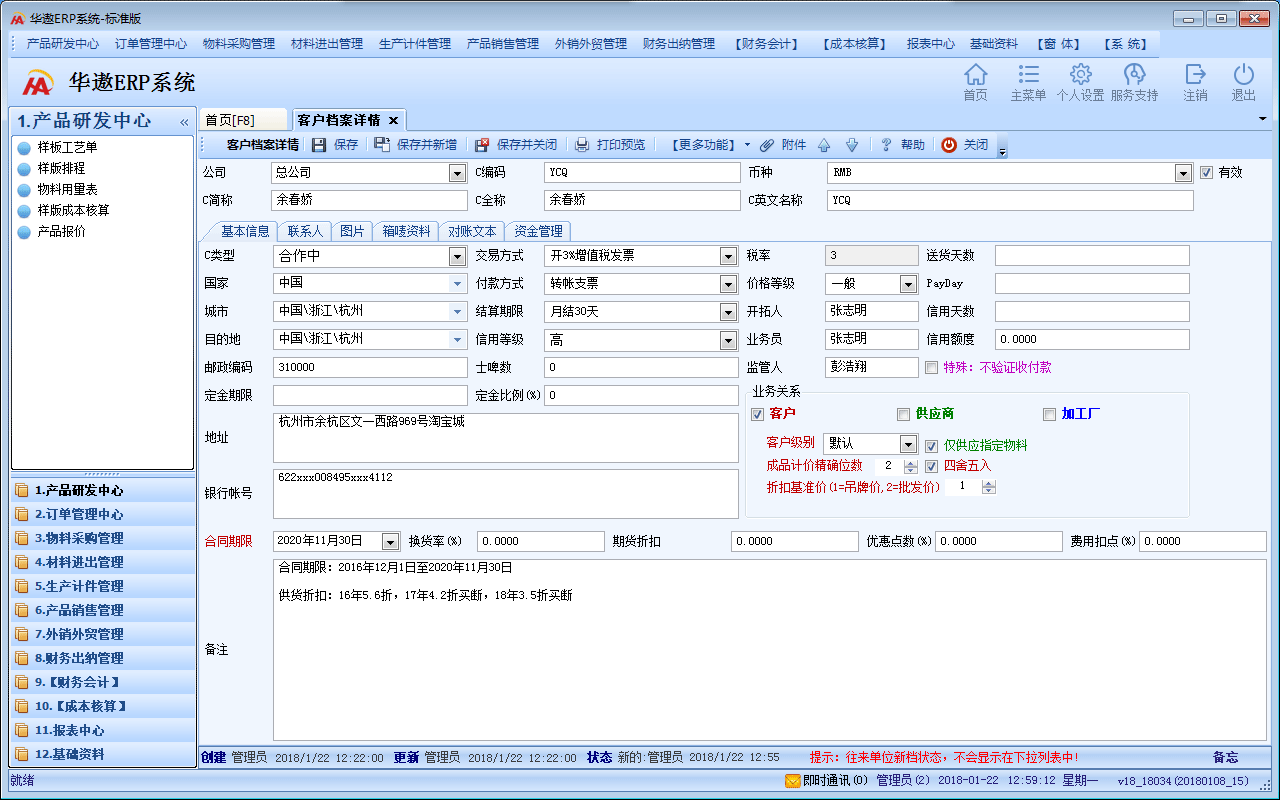The image size is (1280, 800).
Task: Click the 首页 home icon in header
Action: tap(975, 74)
